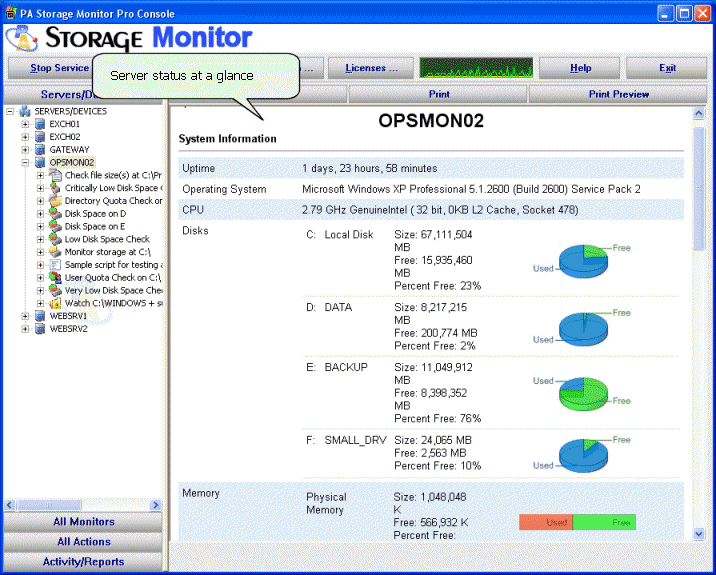Click the report pane scroll down arrow
Screen dimensions: 716x575
(699, 533)
